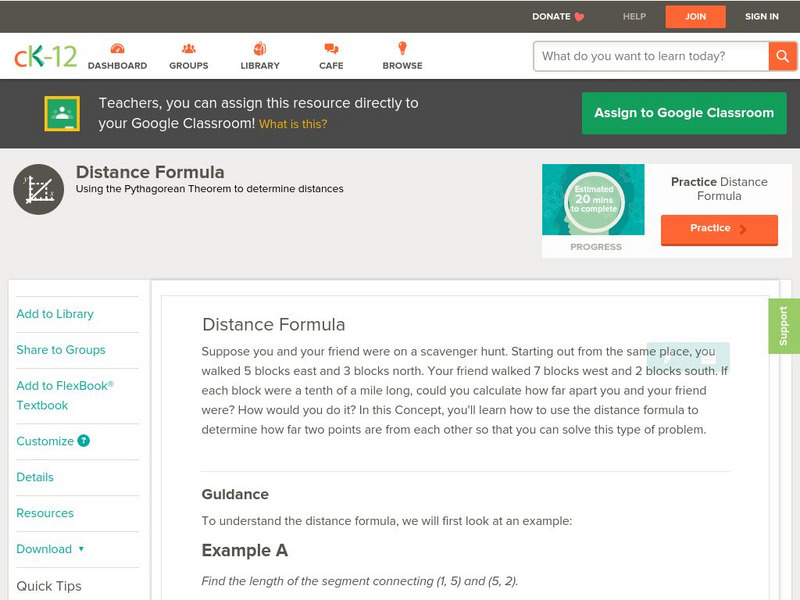Open HELP in the top bar
The image size is (800, 600).
pos(634,16)
